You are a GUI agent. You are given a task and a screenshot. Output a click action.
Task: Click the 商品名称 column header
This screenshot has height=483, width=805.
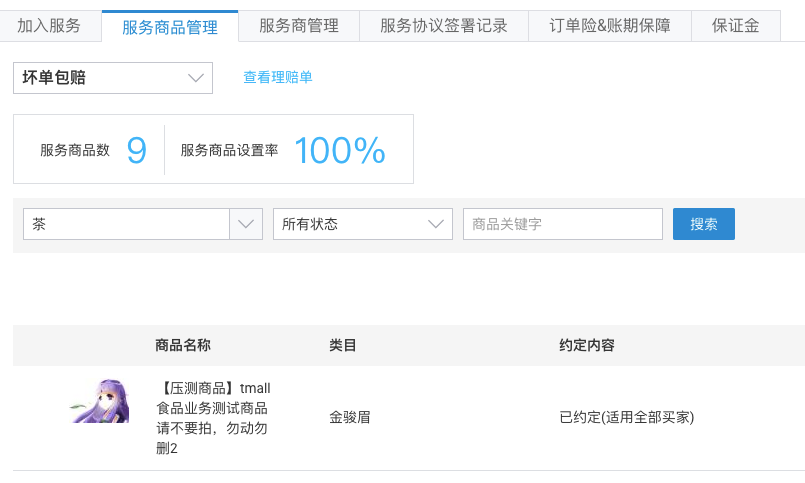pos(183,345)
